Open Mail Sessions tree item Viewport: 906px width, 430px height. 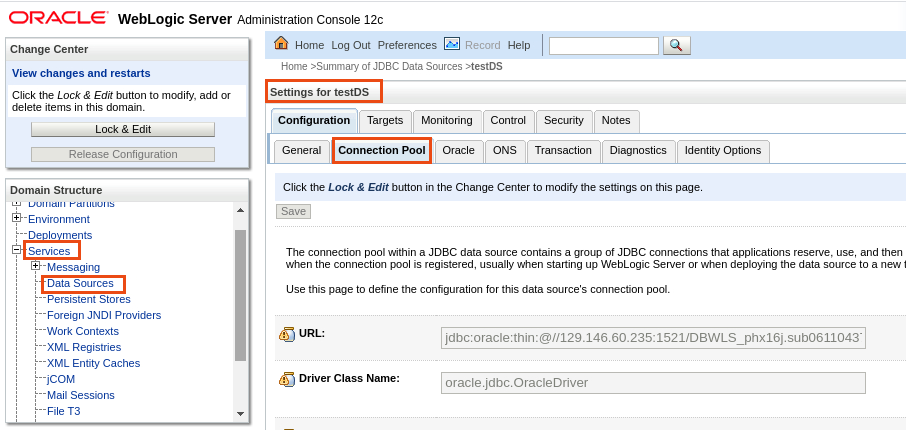tap(81, 395)
